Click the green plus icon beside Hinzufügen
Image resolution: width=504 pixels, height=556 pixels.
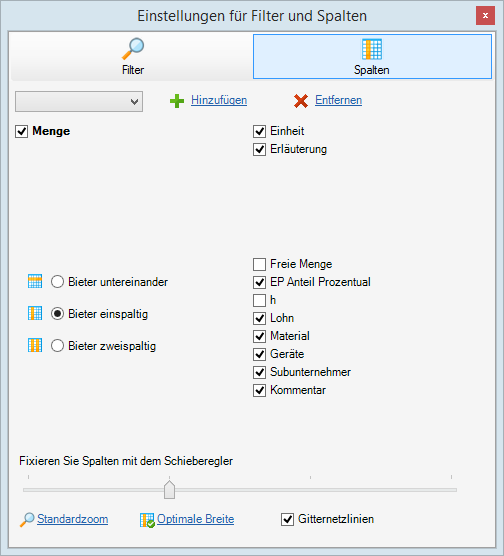pyautogui.click(x=177, y=101)
